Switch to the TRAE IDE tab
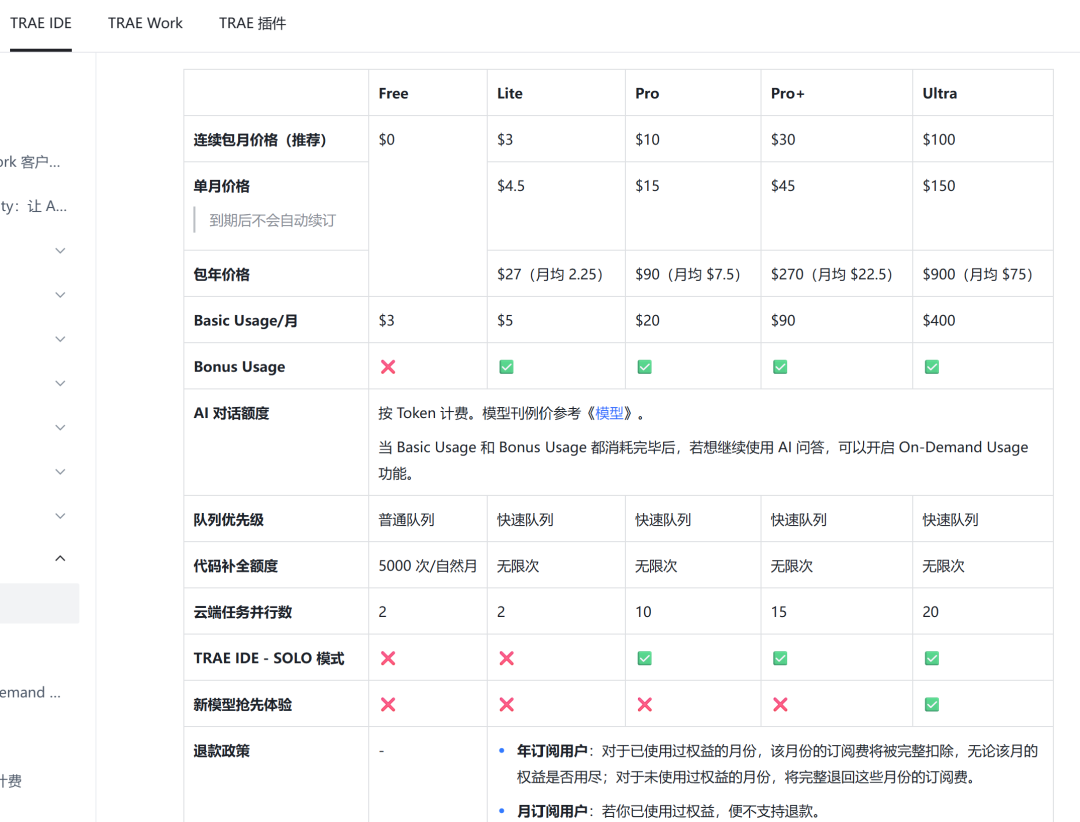 tap(41, 23)
